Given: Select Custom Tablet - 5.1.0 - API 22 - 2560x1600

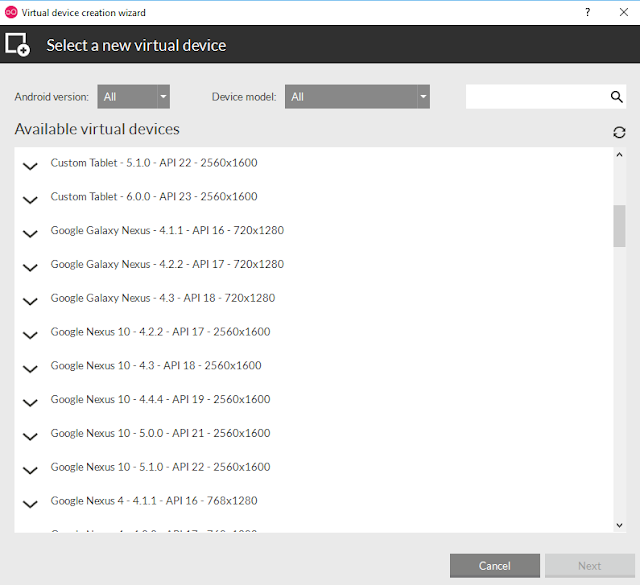Looking at the screenshot, I should (x=154, y=163).
